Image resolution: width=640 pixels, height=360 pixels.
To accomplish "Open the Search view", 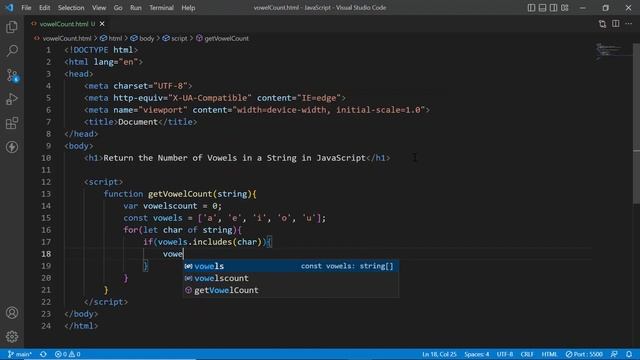I will coord(12,51).
